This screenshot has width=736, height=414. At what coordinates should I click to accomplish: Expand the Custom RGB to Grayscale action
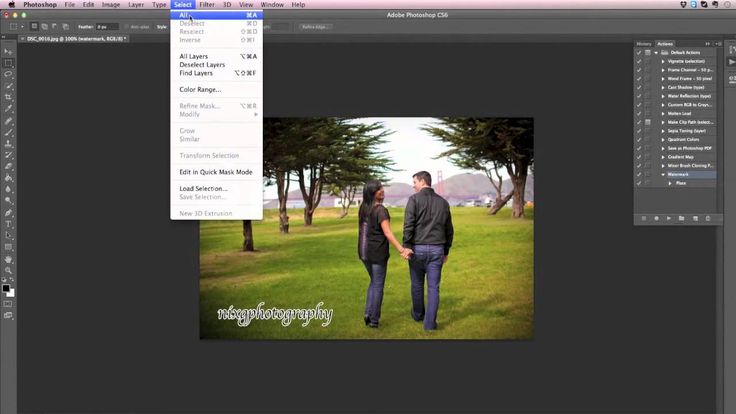coord(663,105)
